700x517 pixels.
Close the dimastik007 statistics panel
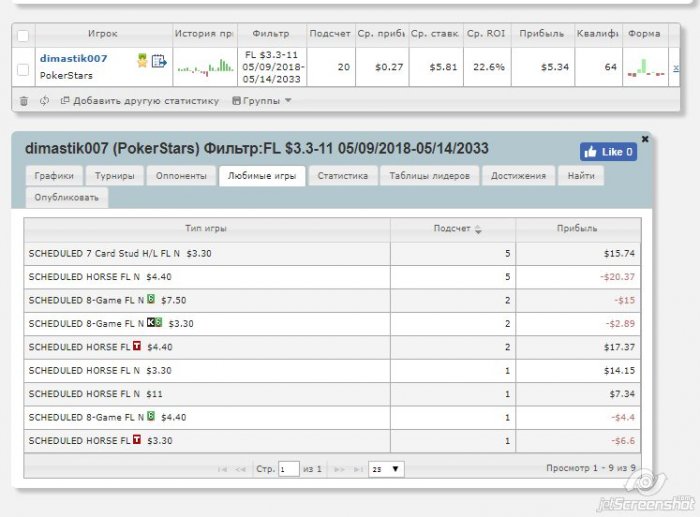point(645,139)
